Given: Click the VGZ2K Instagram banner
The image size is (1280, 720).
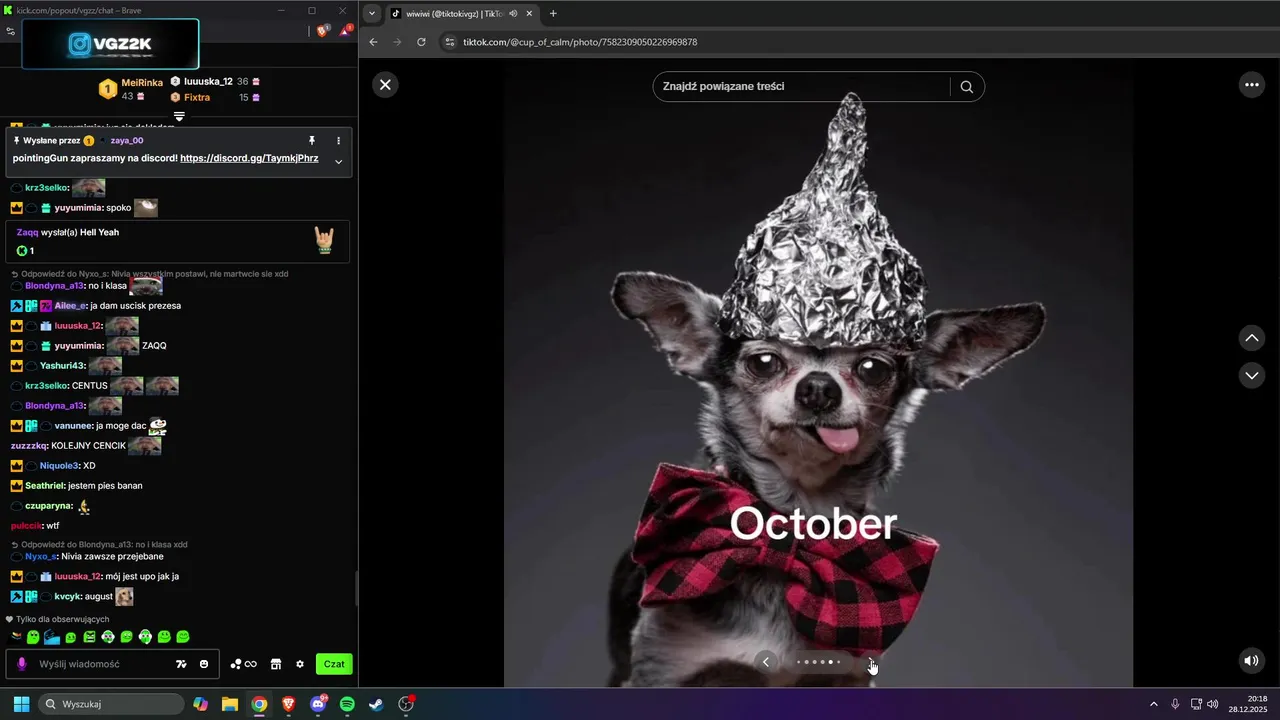Looking at the screenshot, I should point(110,44).
